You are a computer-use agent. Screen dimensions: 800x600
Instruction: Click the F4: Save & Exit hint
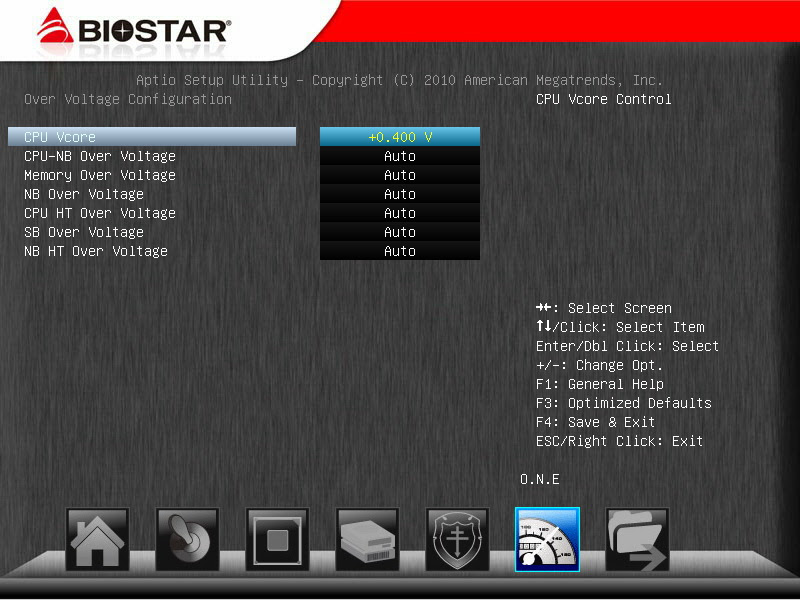click(595, 422)
